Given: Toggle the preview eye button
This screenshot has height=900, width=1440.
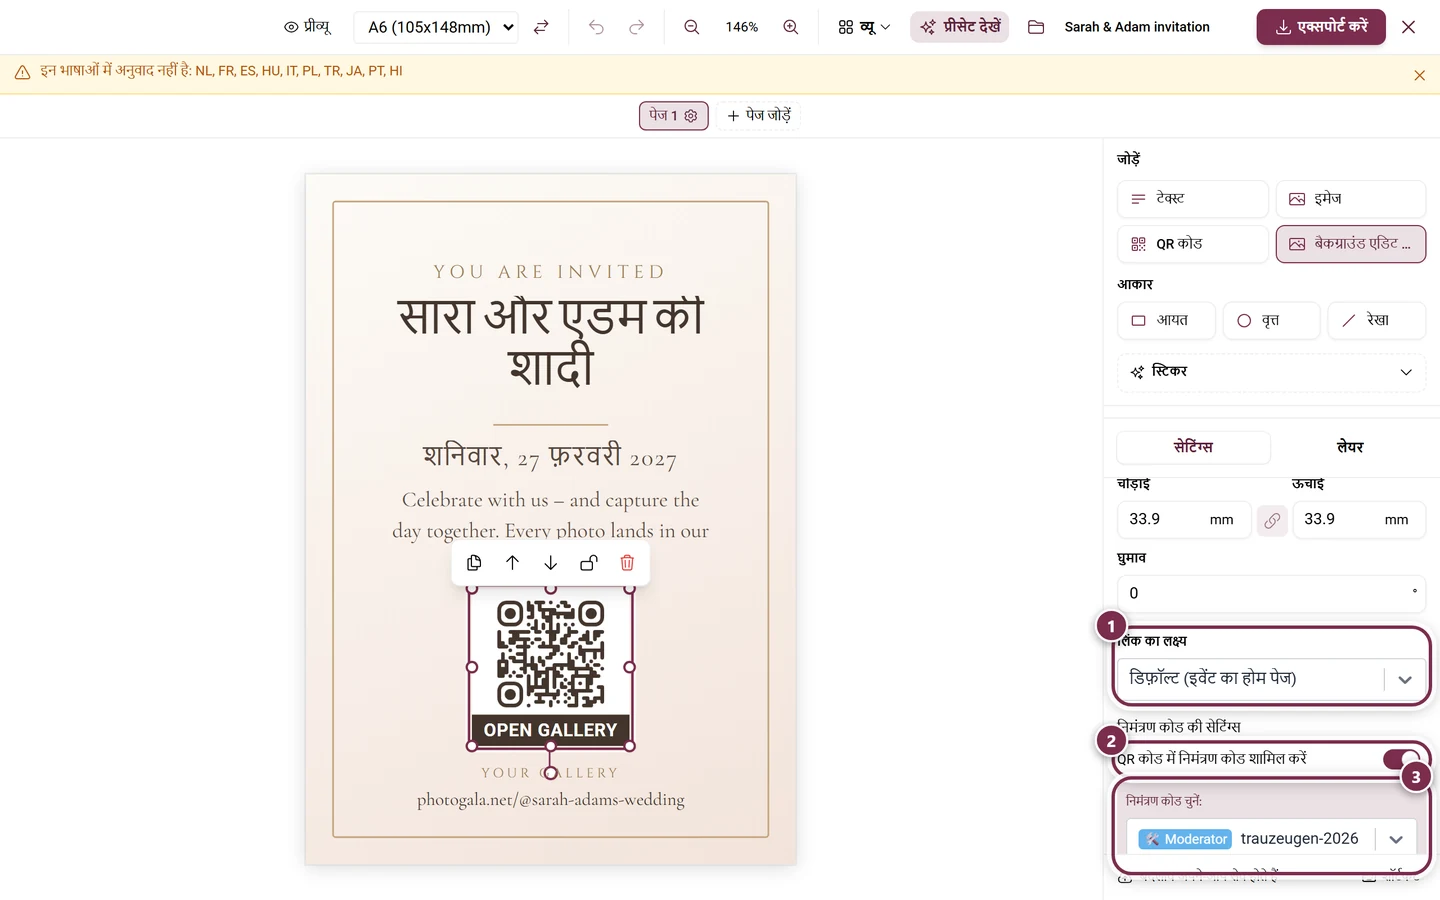Looking at the screenshot, I should point(307,27).
